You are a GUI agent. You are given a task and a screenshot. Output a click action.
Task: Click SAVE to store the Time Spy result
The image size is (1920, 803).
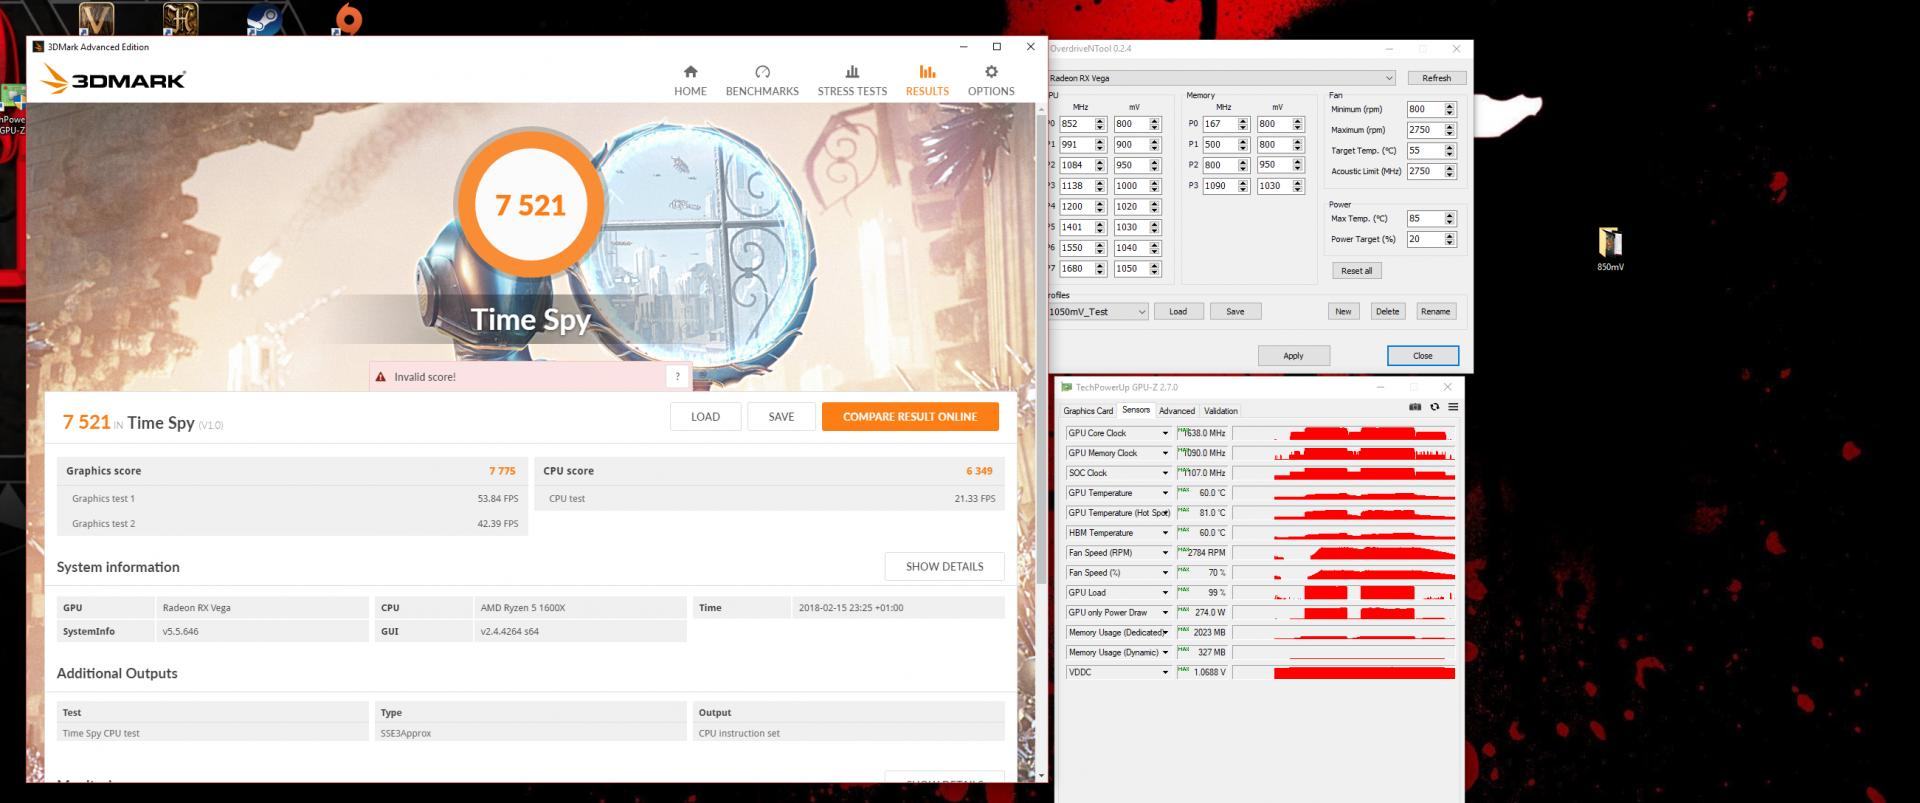(x=781, y=417)
